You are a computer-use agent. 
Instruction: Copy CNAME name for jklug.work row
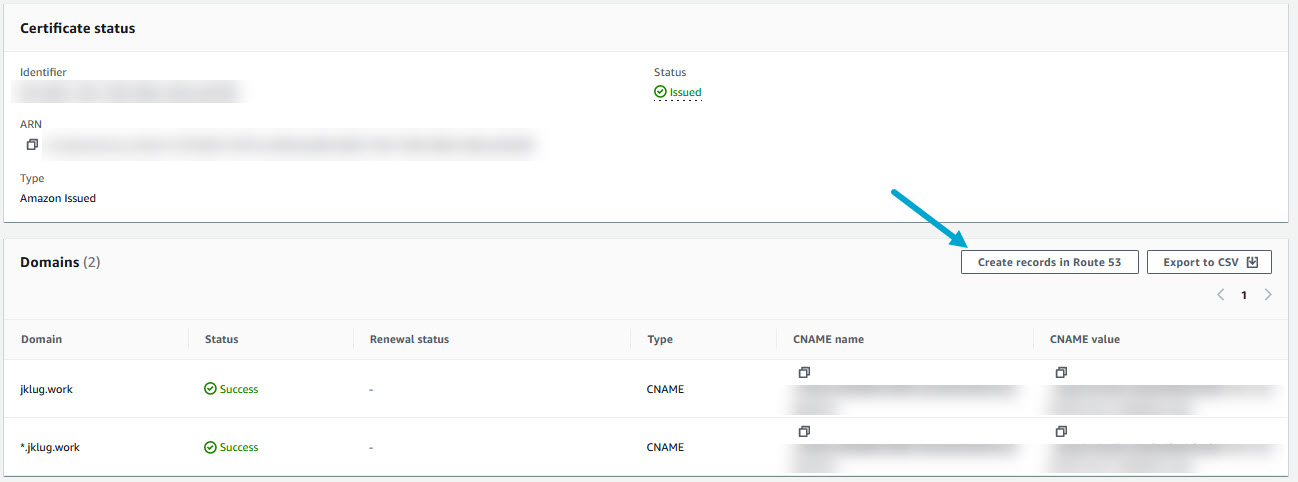[803, 372]
